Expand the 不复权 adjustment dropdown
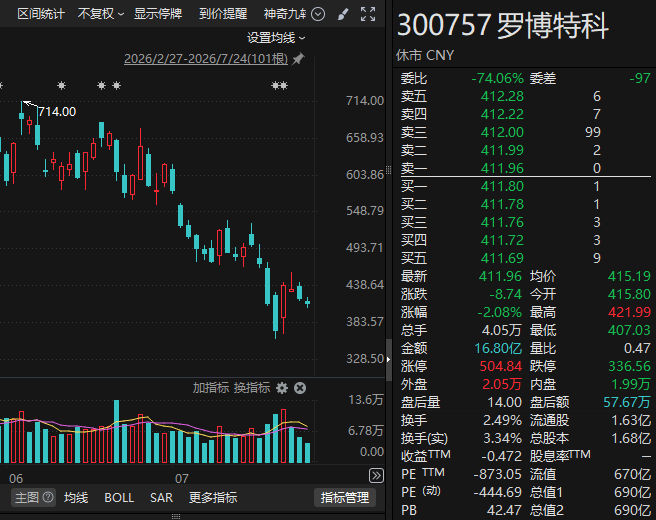 coord(100,14)
